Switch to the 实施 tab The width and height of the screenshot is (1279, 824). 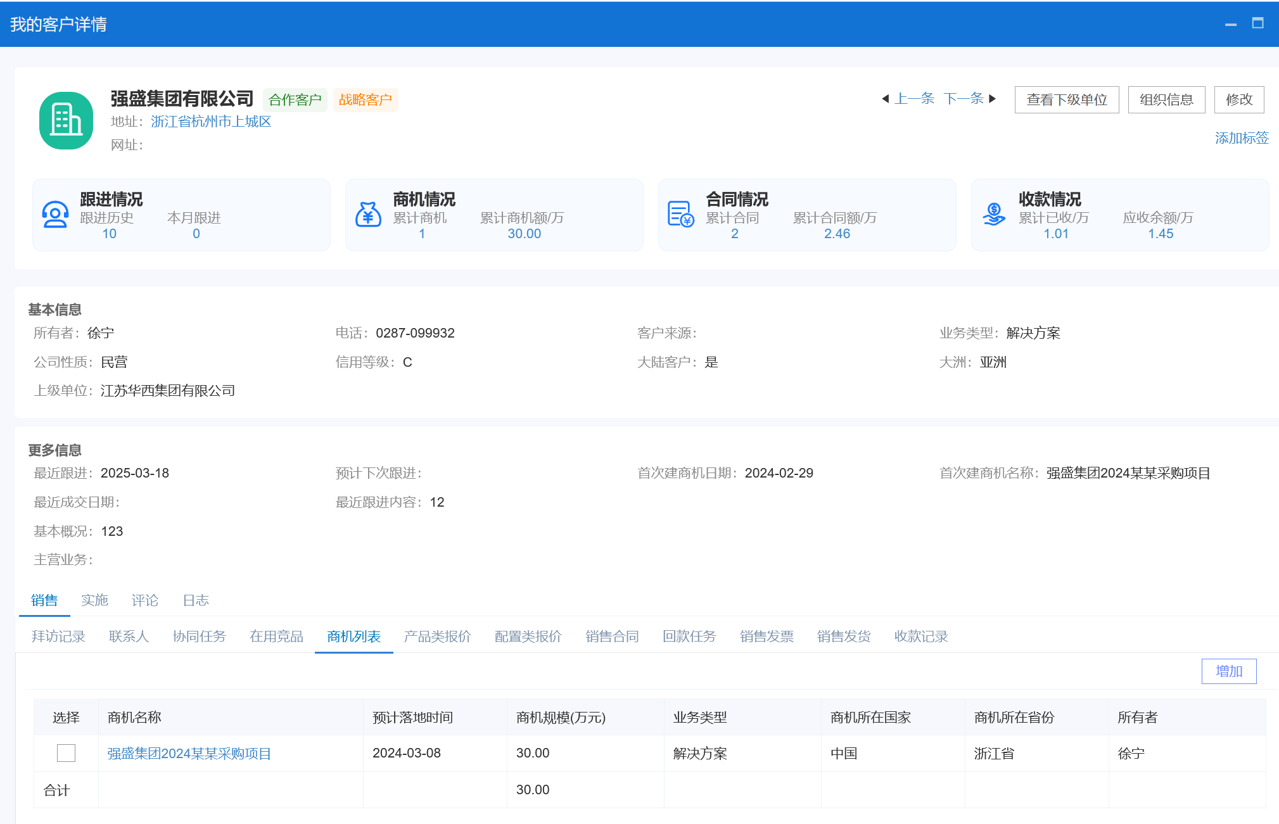pyautogui.click(x=95, y=600)
